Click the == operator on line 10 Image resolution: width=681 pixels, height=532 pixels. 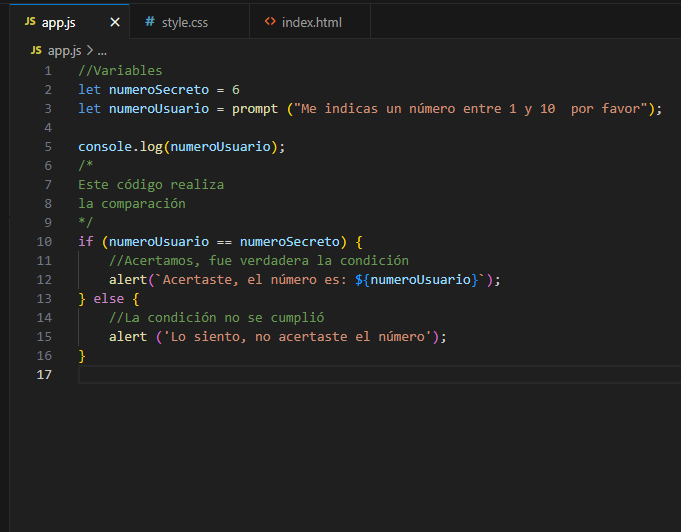coord(224,241)
